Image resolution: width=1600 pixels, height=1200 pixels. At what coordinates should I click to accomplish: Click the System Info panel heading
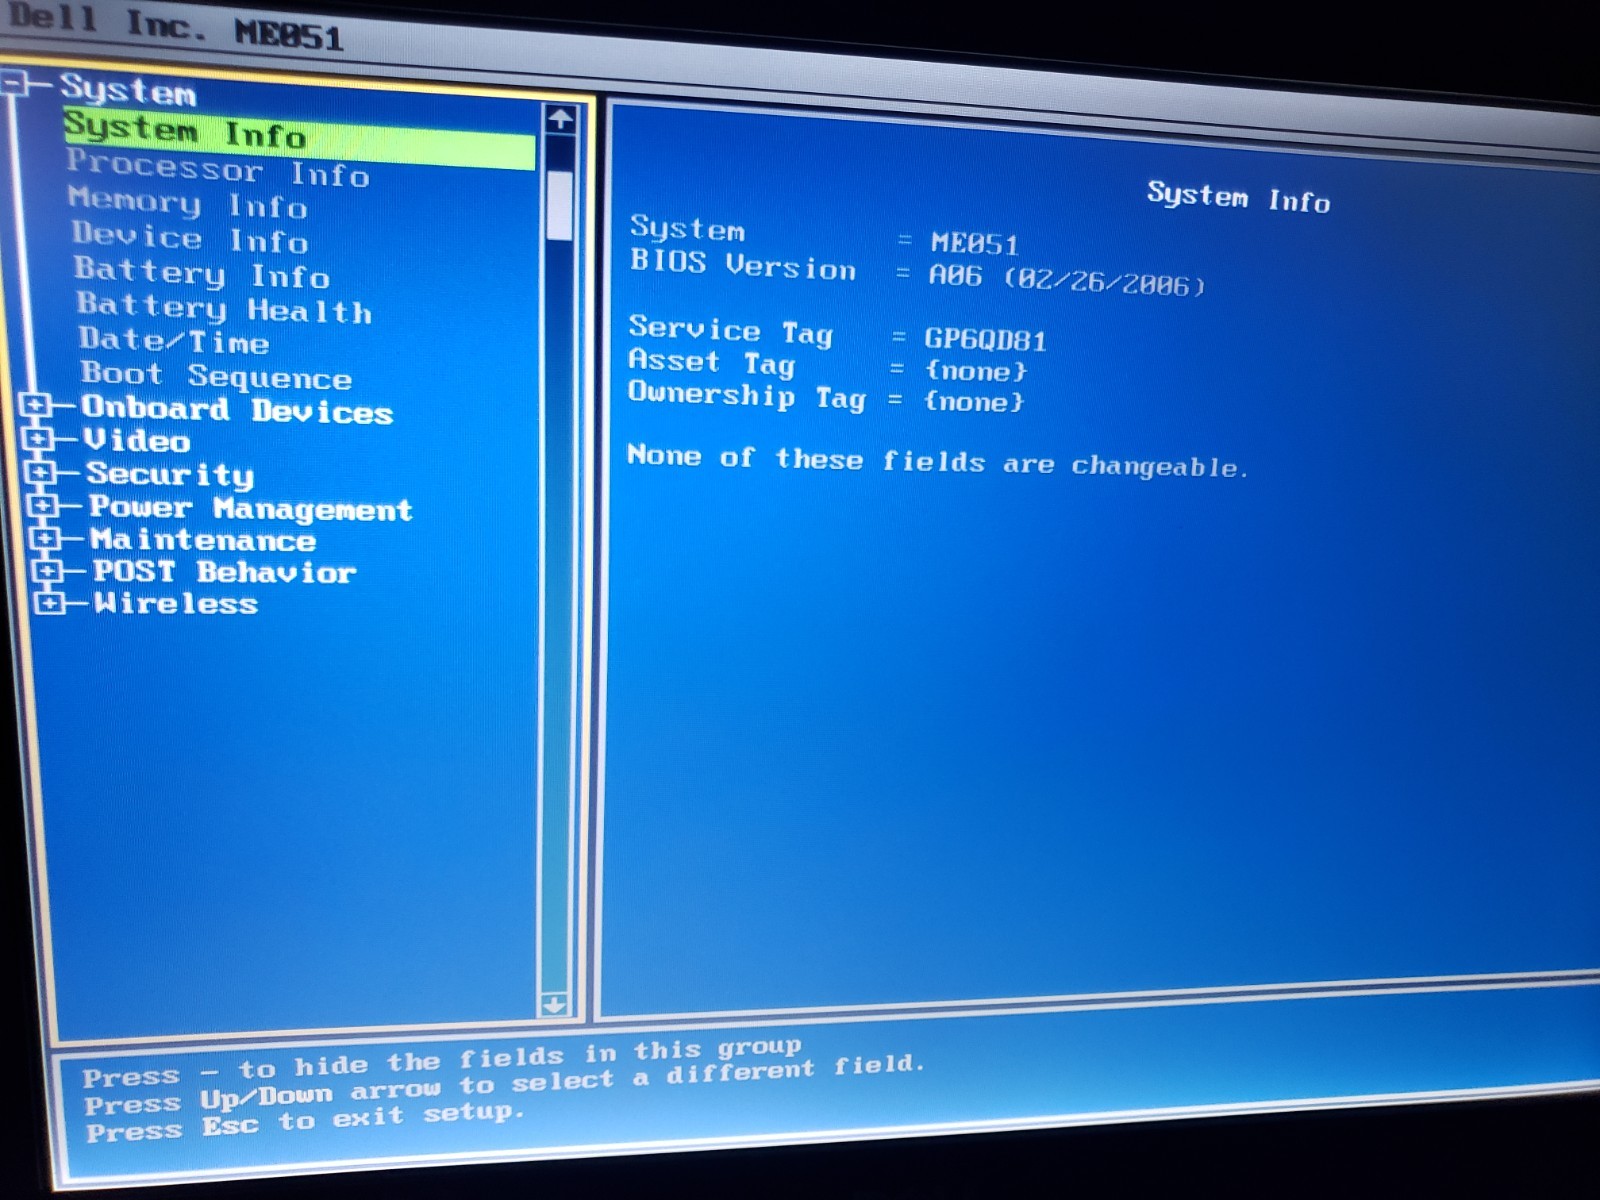(1238, 197)
